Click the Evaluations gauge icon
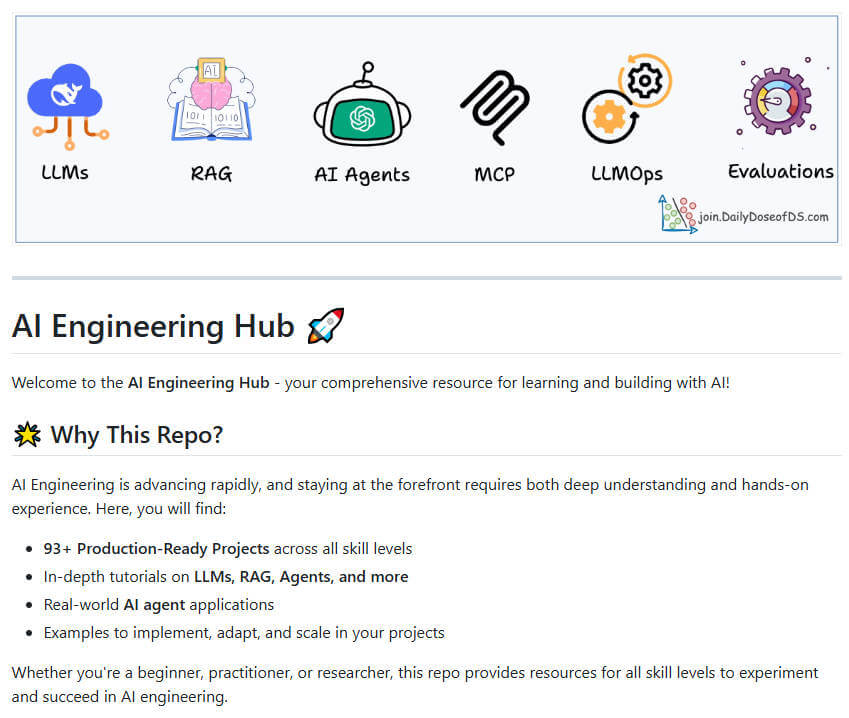Image resolution: width=849 pixels, height=718 pixels. [779, 98]
